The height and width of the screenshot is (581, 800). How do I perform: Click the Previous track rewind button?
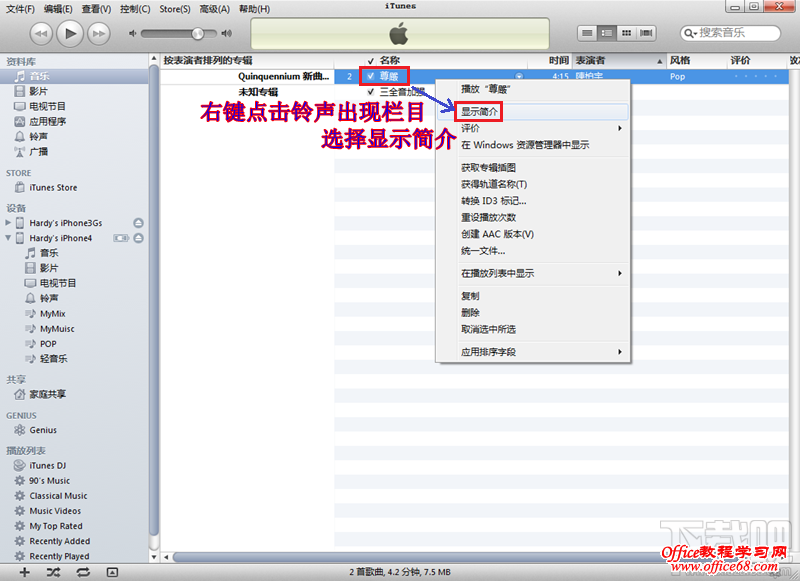coord(41,34)
